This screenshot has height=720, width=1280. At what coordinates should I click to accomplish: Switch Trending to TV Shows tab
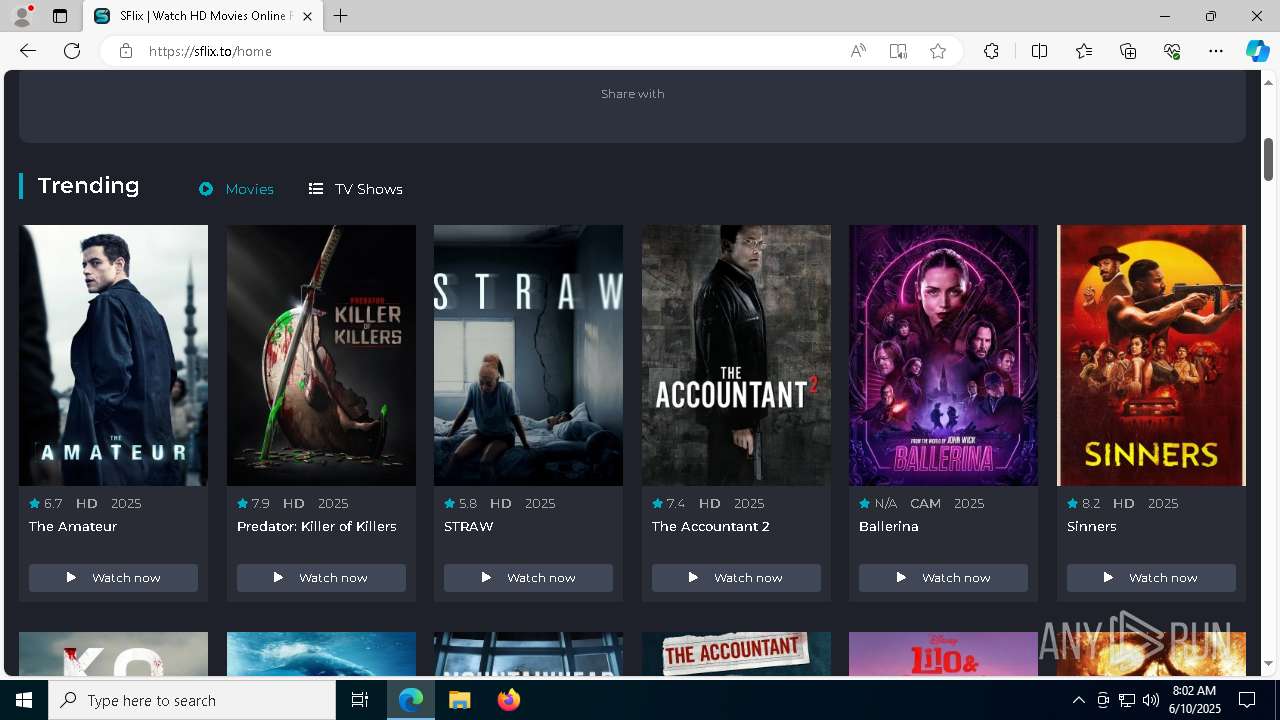[x=355, y=189]
